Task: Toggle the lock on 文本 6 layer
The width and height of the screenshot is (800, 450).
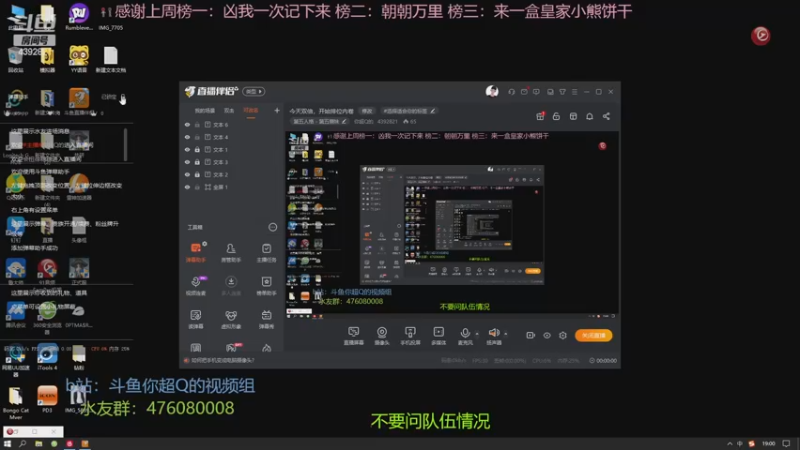Action: point(197,124)
